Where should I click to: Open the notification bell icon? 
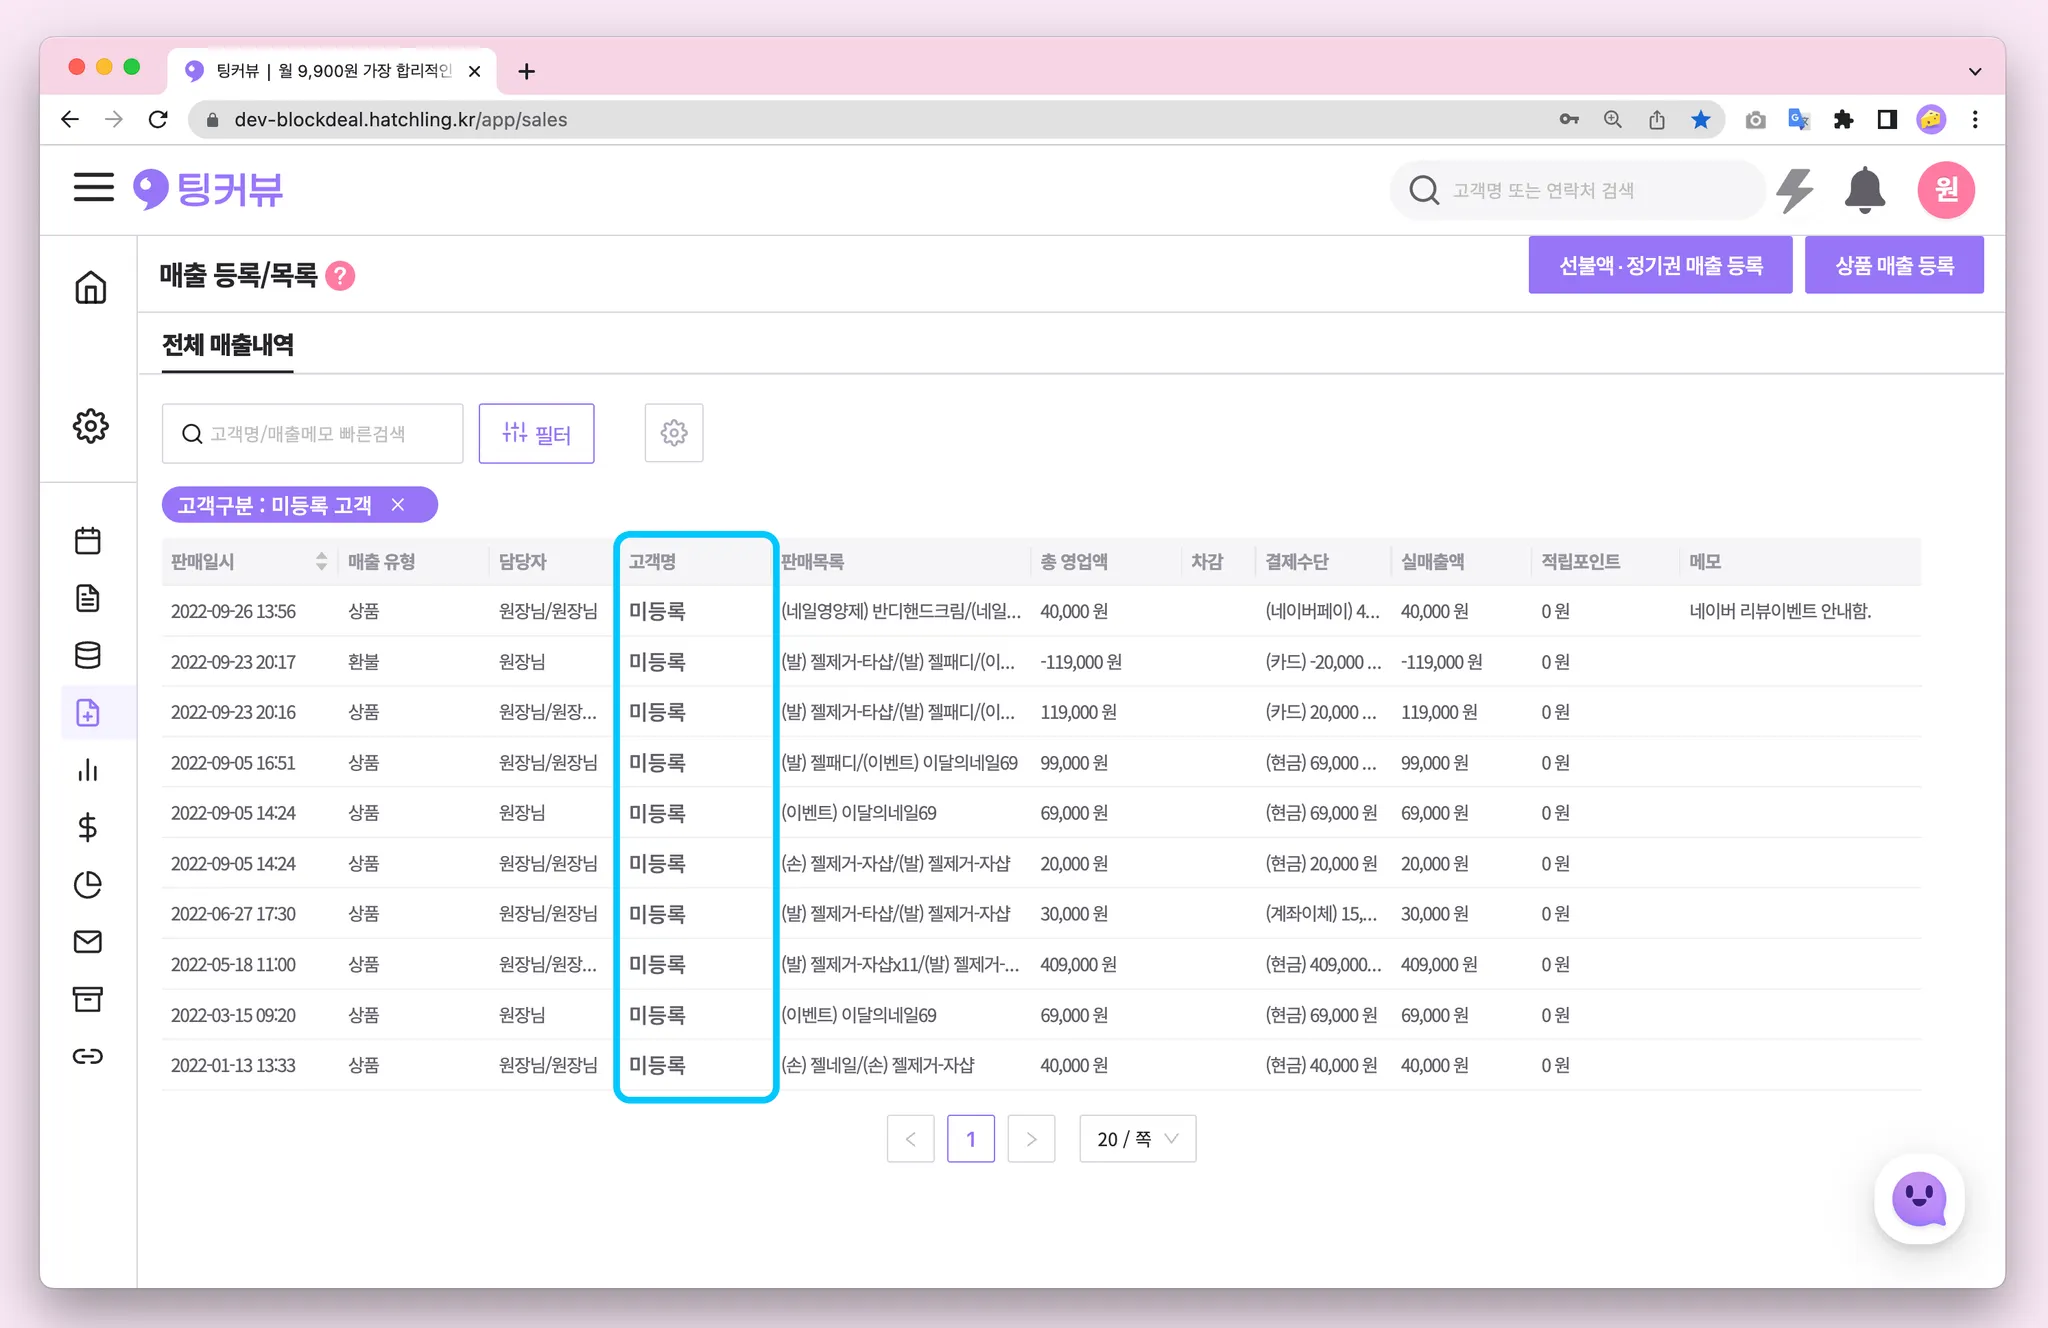click(1864, 190)
